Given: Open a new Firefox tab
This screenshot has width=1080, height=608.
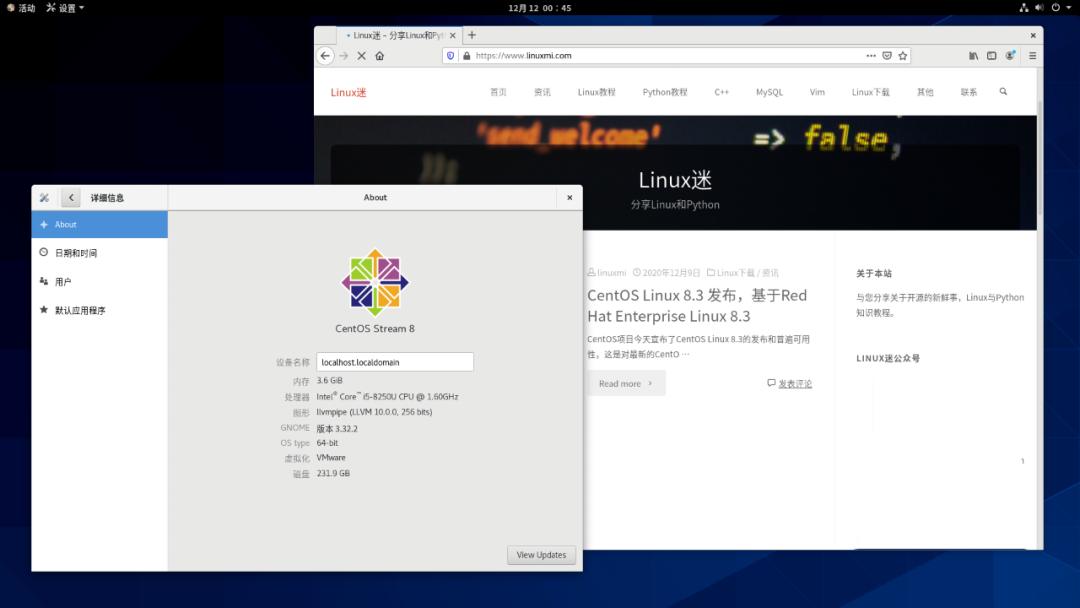Looking at the screenshot, I should tap(472, 35).
